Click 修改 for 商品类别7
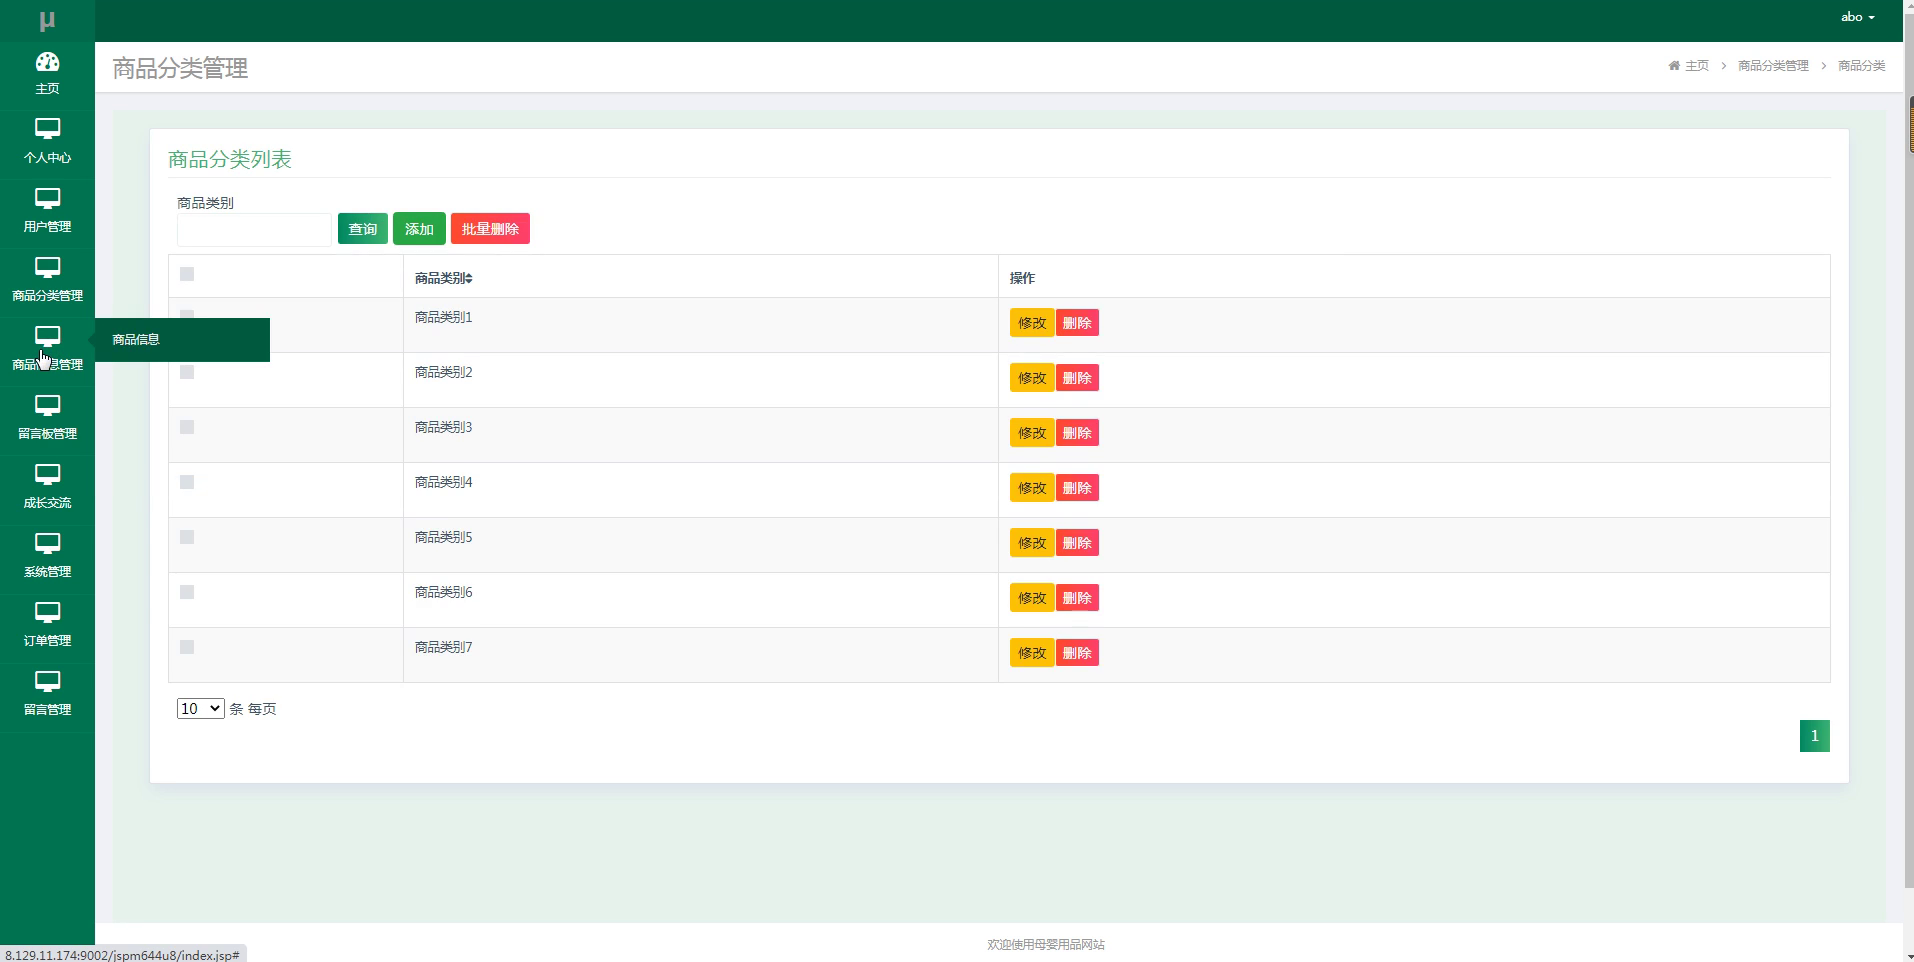This screenshot has height=962, width=1914. click(x=1032, y=653)
